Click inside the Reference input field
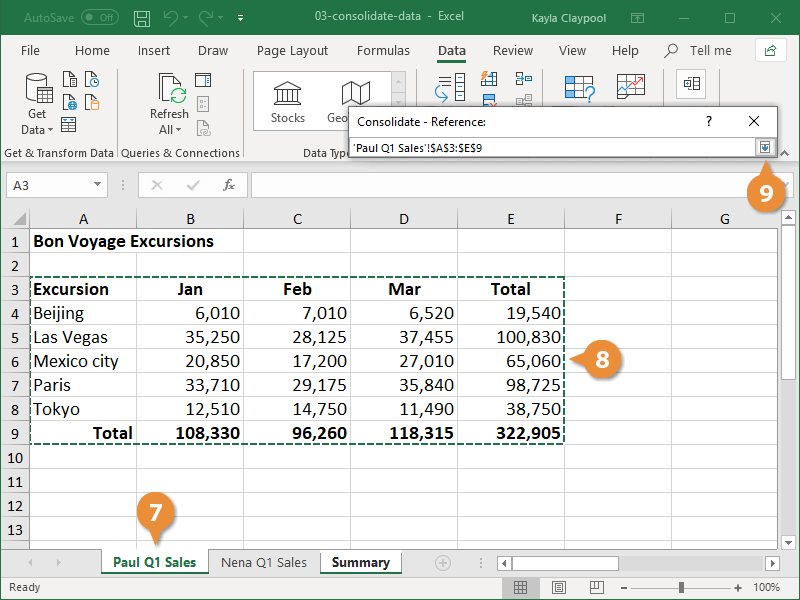 pos(550,147)
